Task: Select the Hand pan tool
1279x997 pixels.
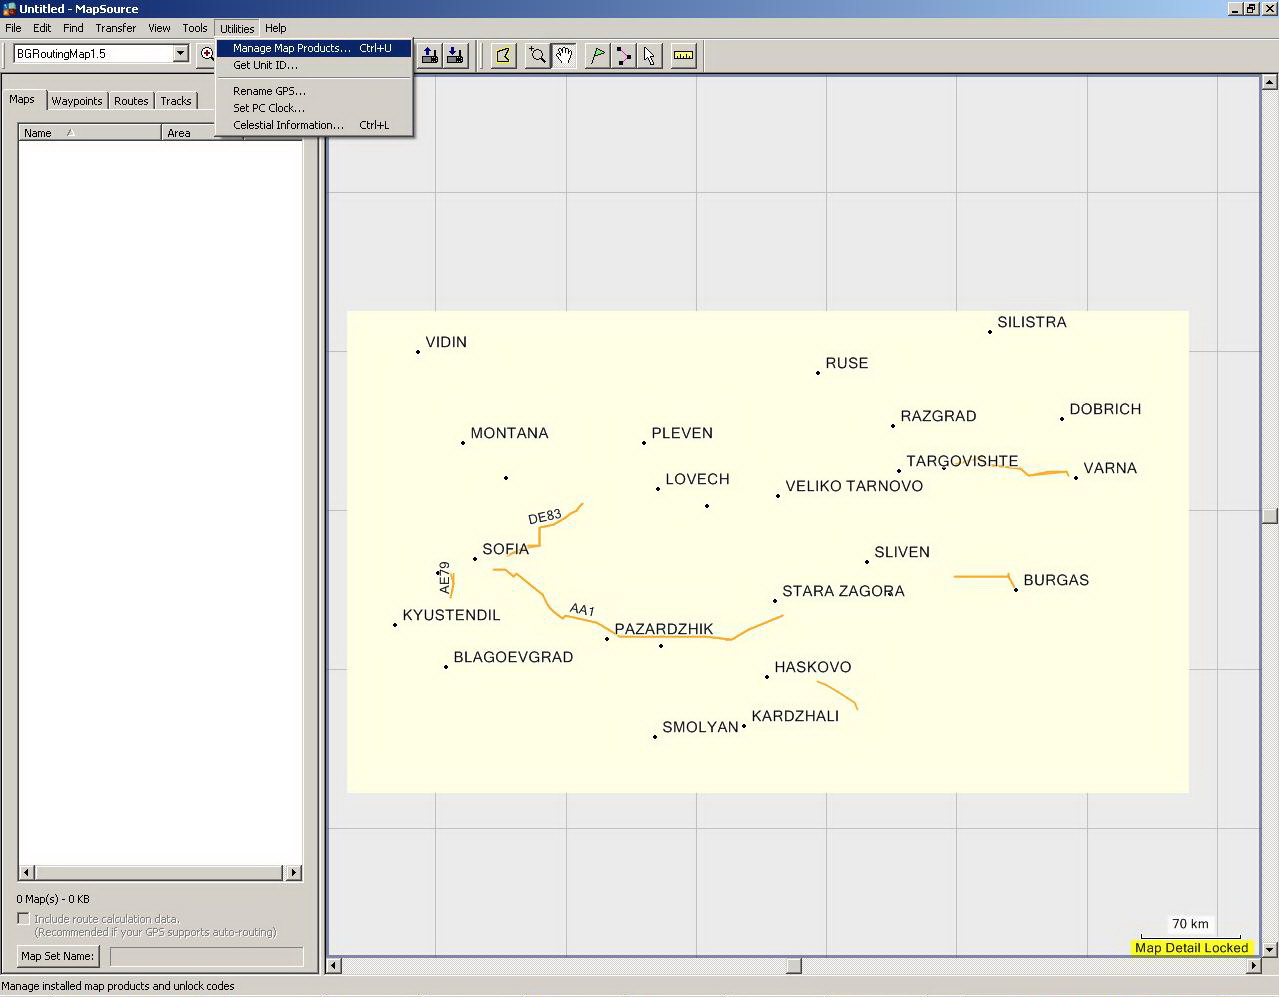Action: point(564,56)
